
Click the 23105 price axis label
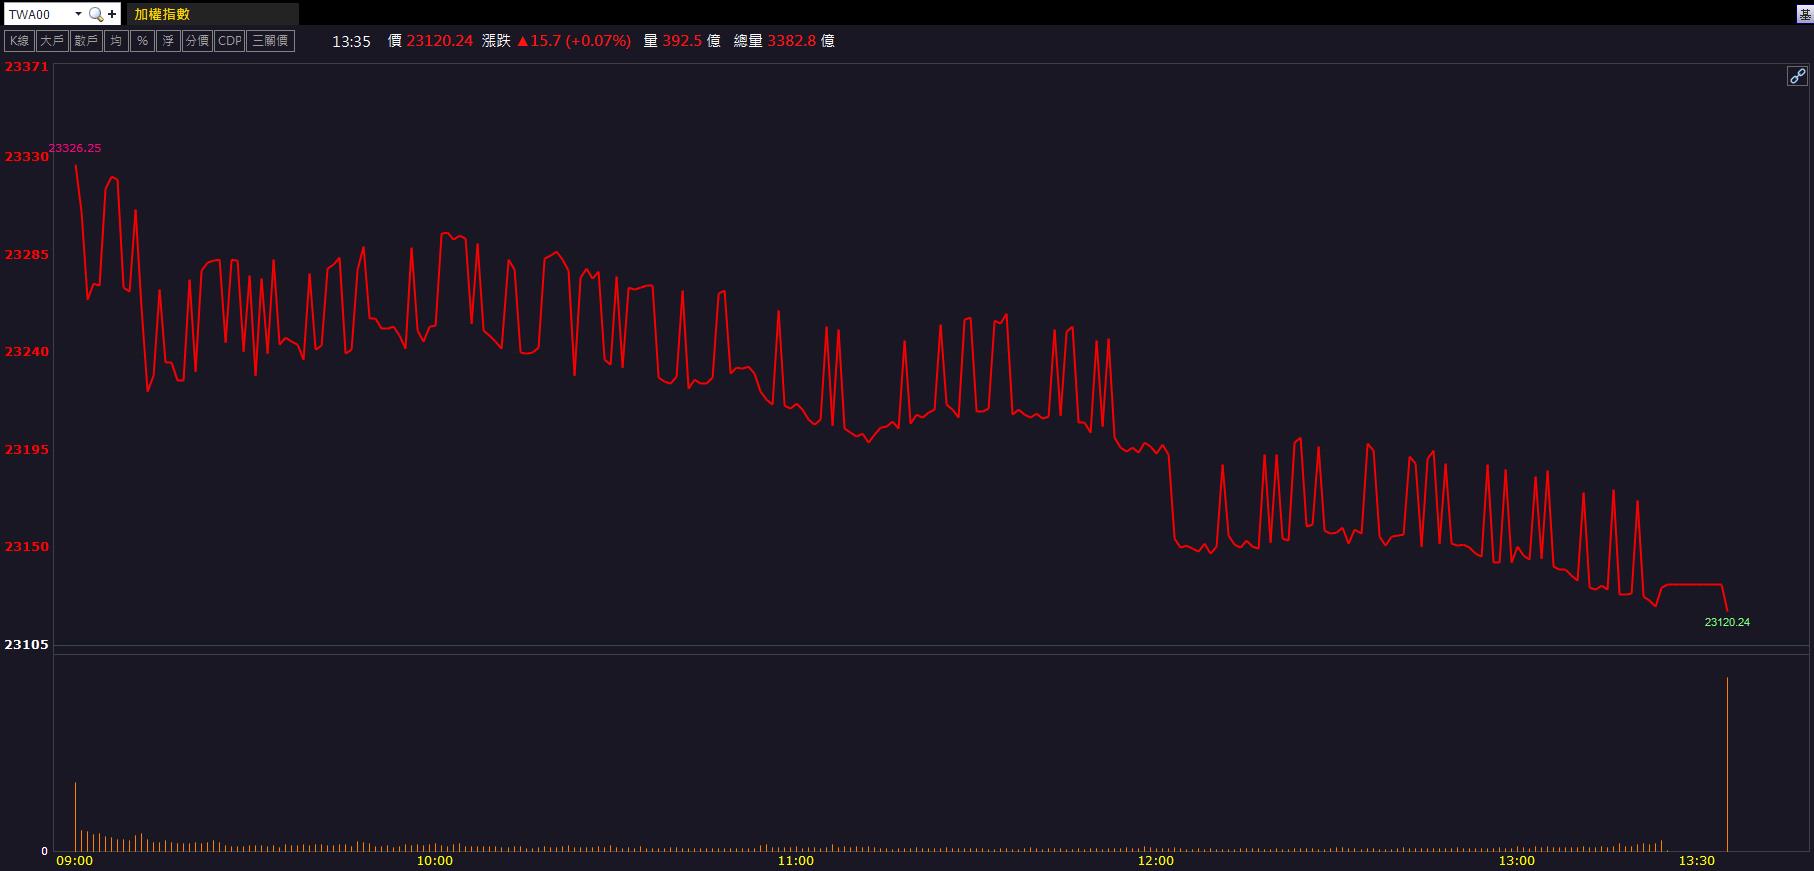pyautogui.click(x=27, y=645)
